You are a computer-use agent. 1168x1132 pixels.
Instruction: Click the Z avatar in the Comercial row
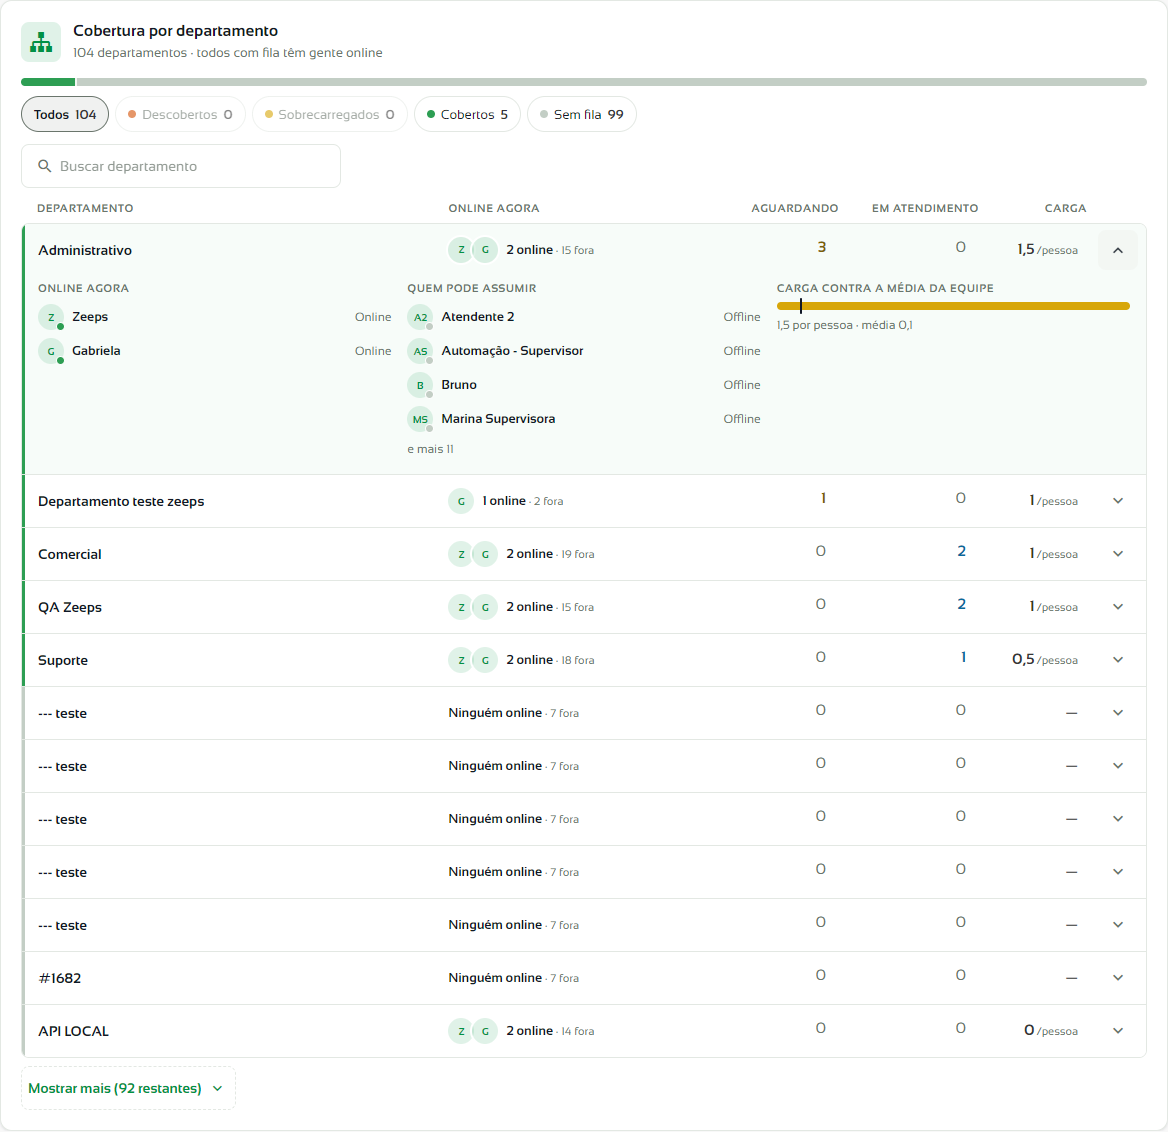(x=461, y=554)
